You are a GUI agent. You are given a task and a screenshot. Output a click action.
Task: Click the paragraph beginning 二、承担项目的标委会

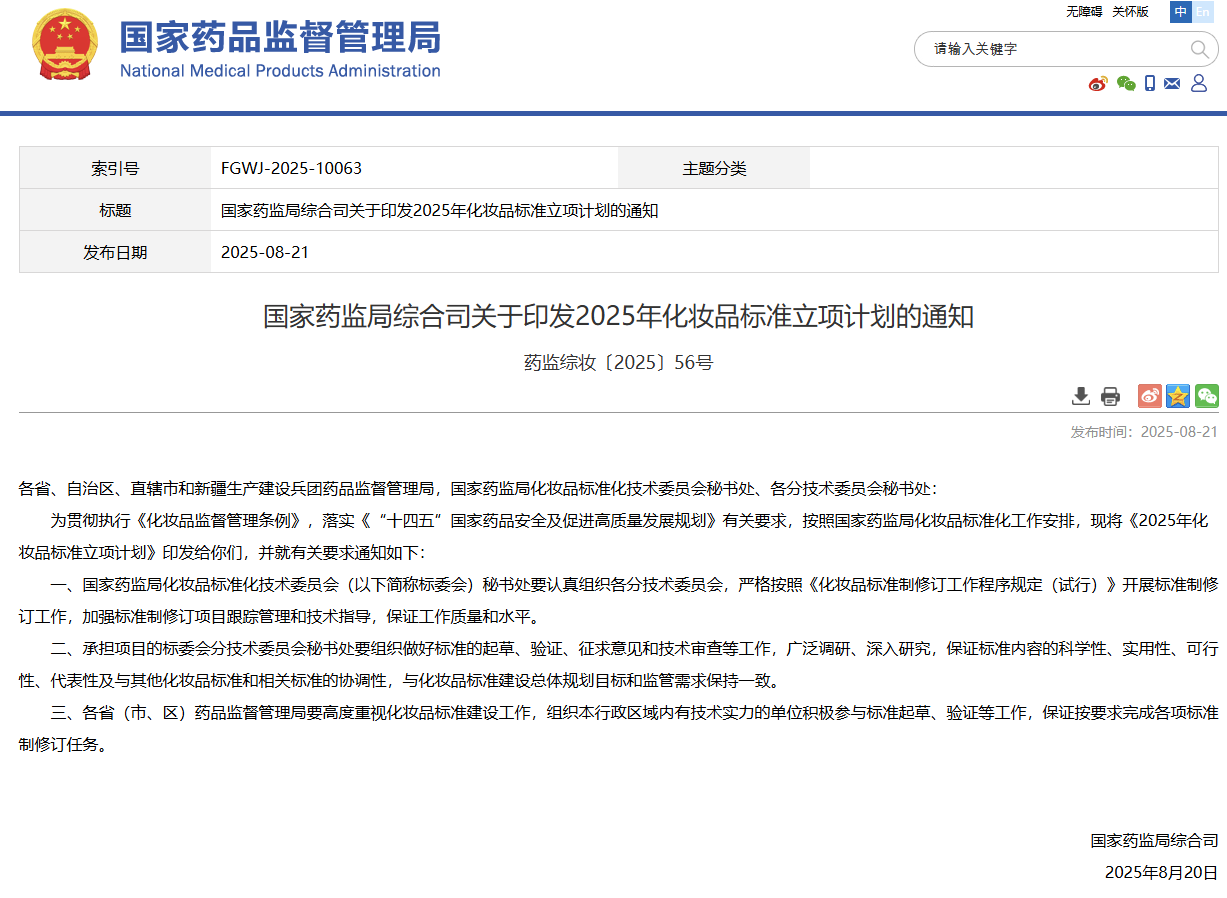(618, 664)
